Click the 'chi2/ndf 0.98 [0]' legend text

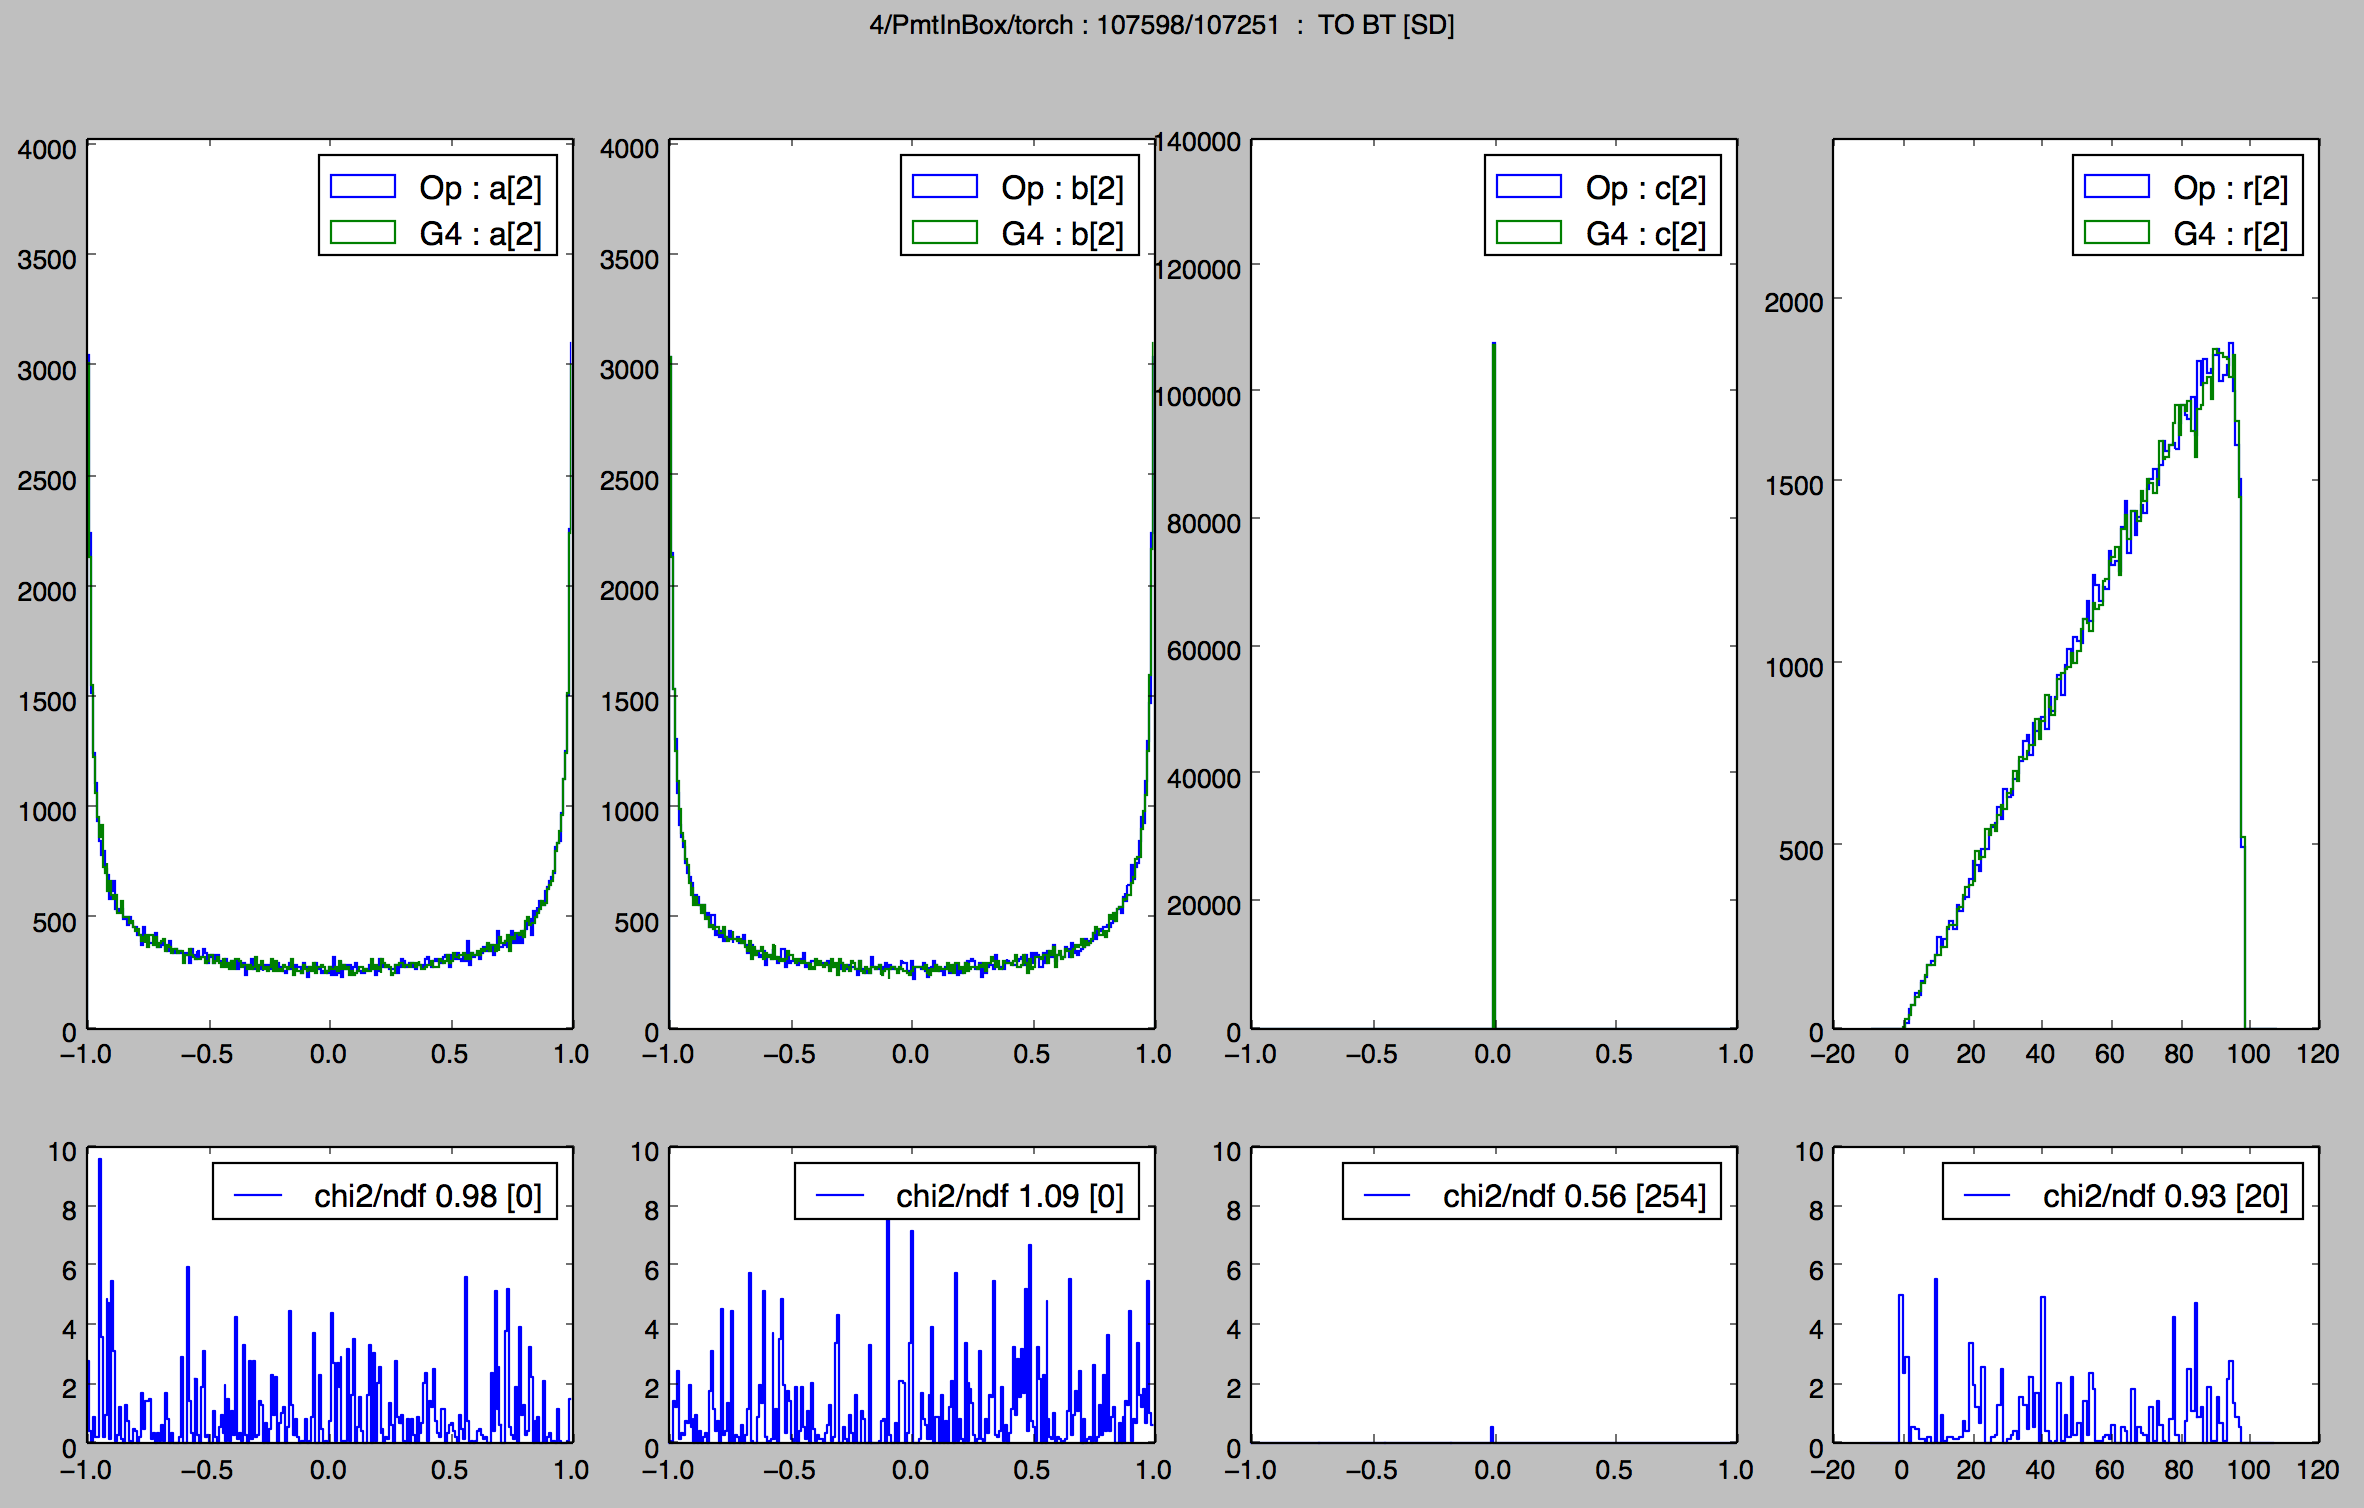point(428,1196)
